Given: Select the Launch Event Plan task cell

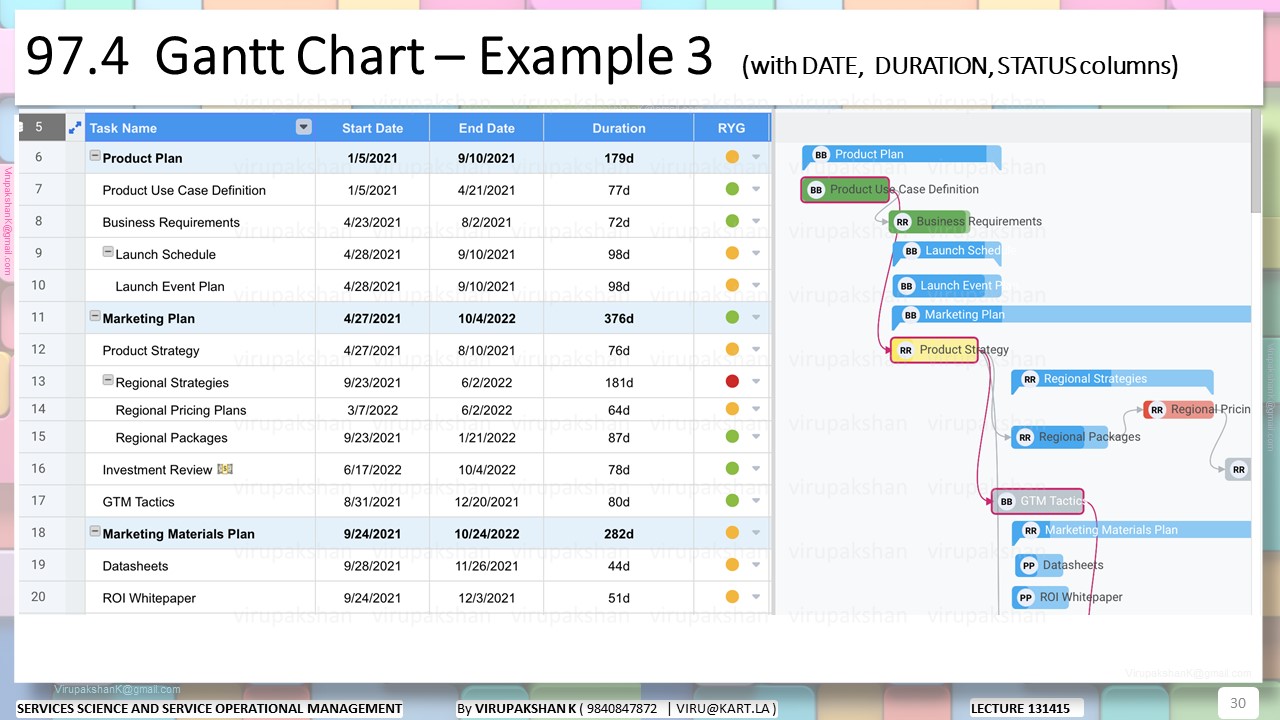Looking at the screenshot, I should (x=200, y=286).
